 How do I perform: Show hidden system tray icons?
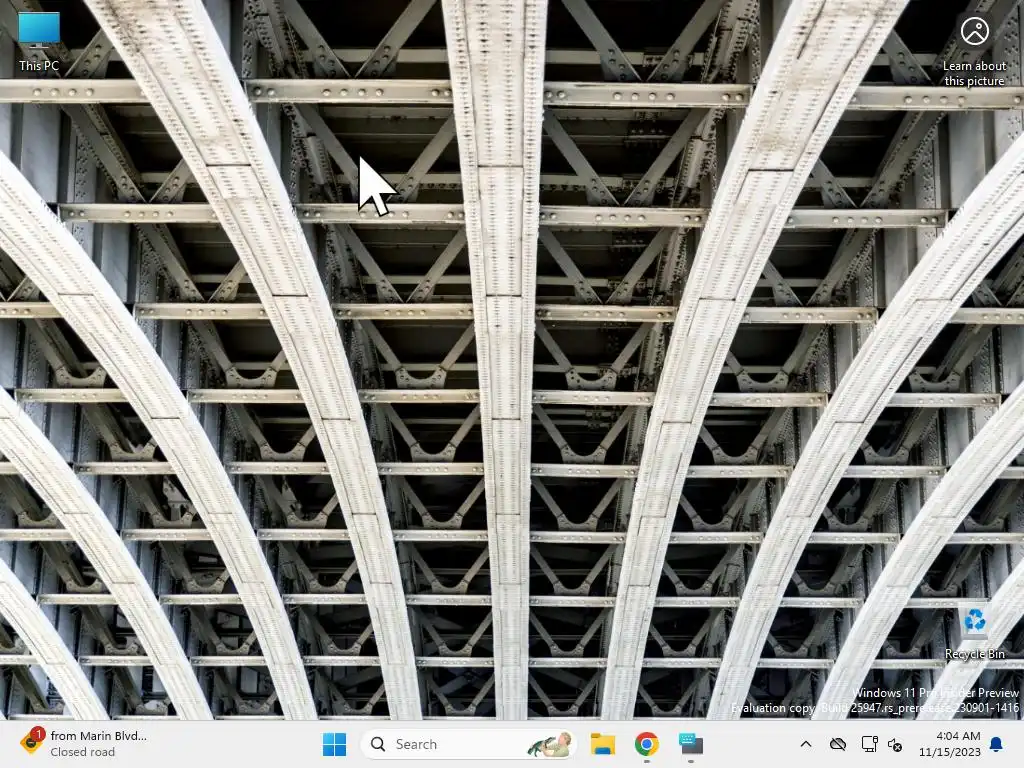[x=806, y=744]
